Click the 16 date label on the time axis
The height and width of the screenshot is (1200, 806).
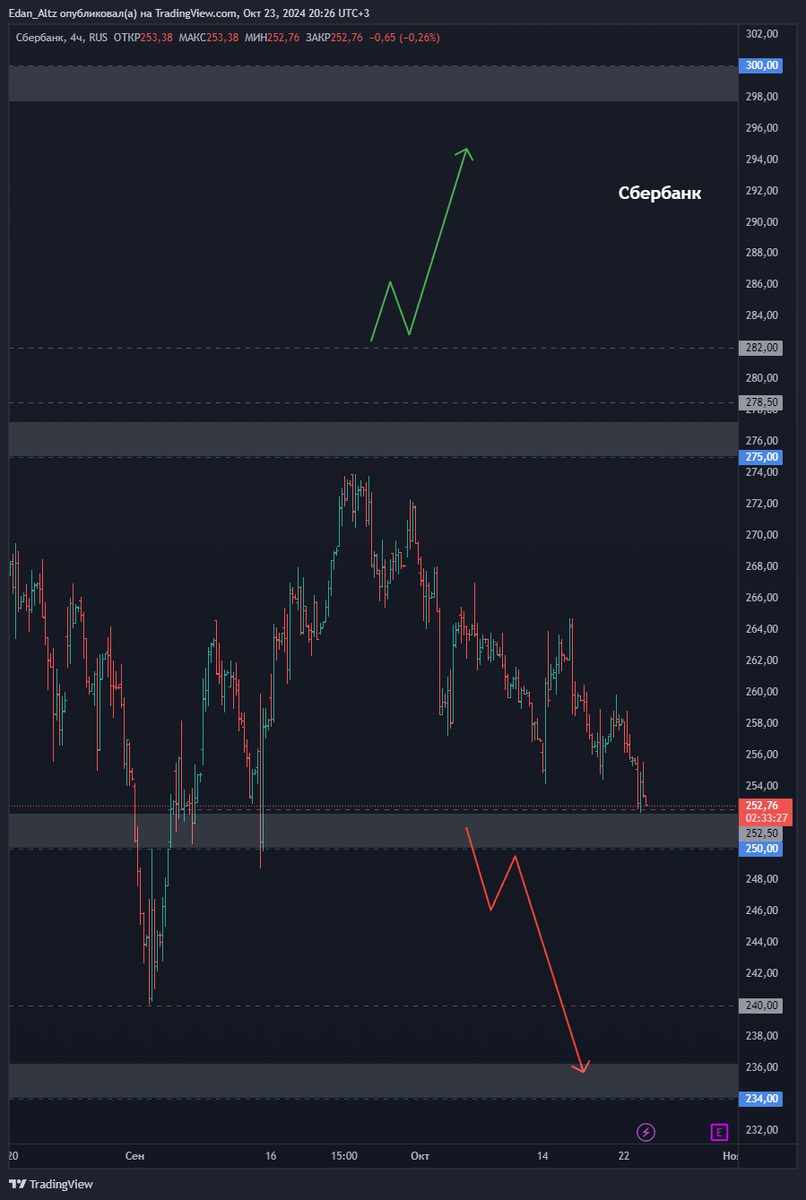(x=271, y=1155)
